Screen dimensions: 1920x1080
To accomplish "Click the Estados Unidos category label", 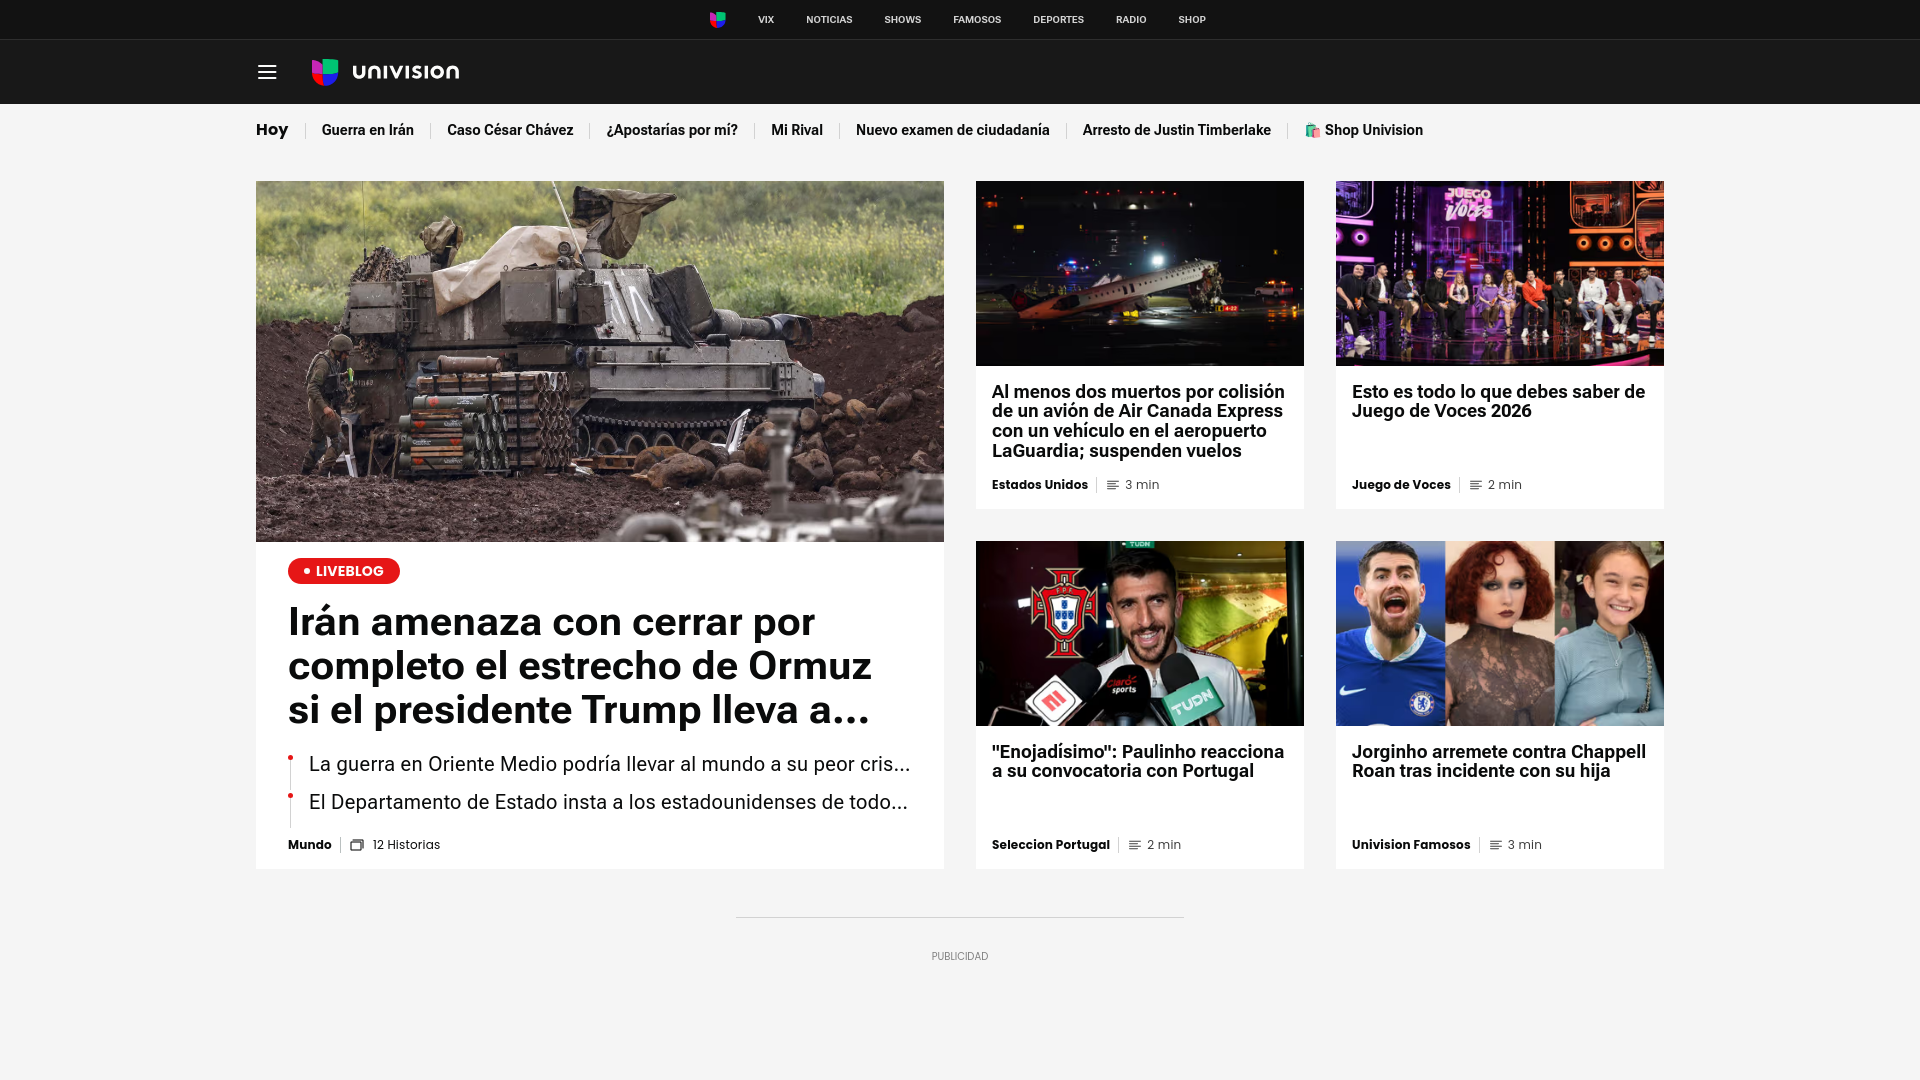I will click(x=1040, y=485).
